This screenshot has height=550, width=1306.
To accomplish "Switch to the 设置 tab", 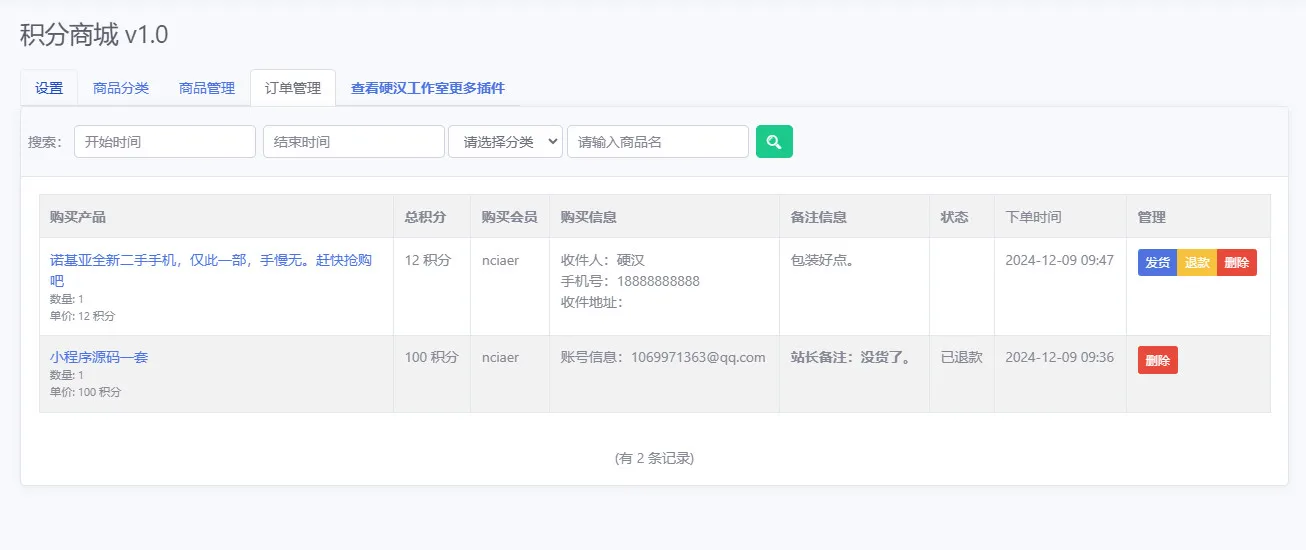I will (x=49, y=88).
